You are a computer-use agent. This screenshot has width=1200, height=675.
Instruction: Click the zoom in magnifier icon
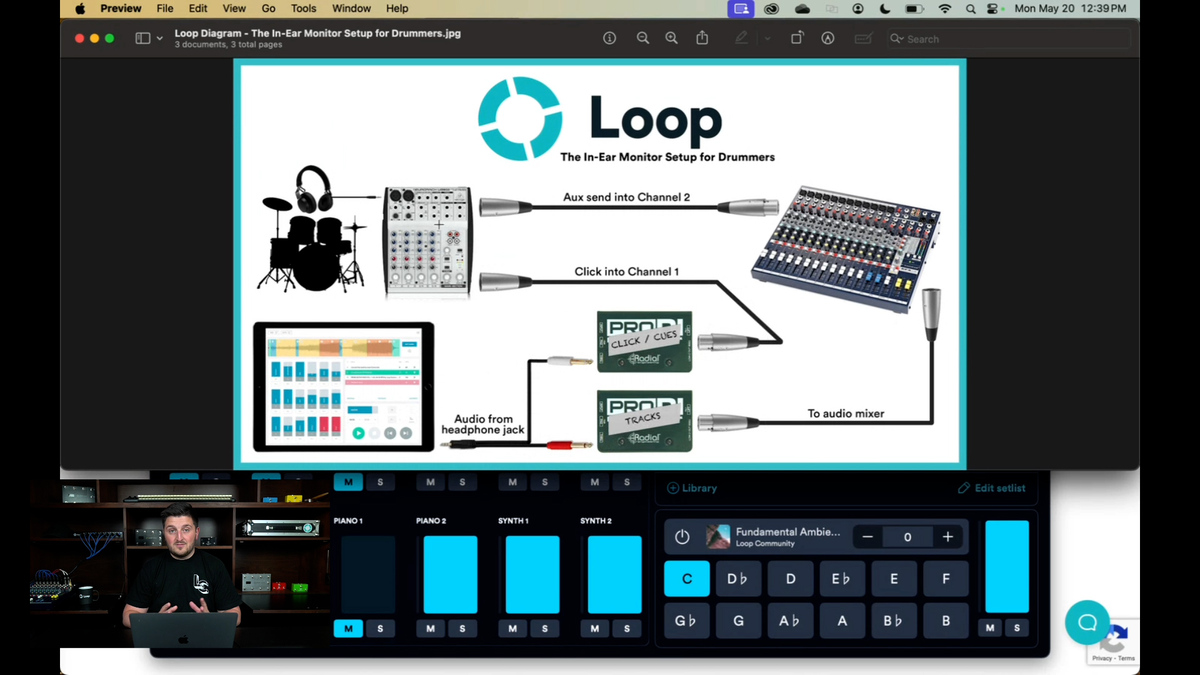coord(672,38)
